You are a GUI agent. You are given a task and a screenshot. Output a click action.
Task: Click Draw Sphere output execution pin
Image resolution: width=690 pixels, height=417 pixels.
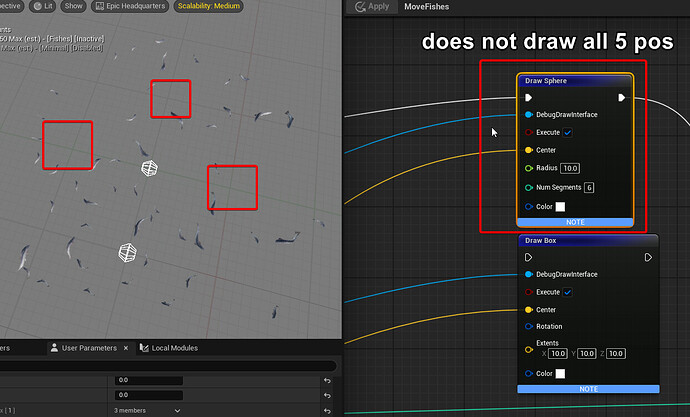621,98
